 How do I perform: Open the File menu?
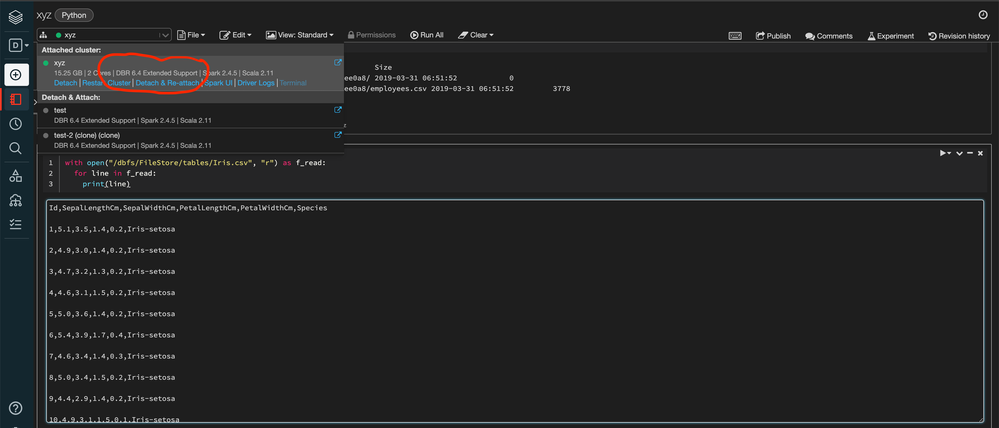click(193, 35)
